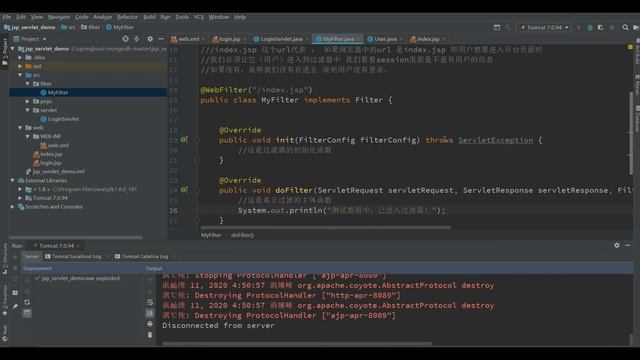
Task: Switch to the User.java editor tab
Action: (385, 39)
